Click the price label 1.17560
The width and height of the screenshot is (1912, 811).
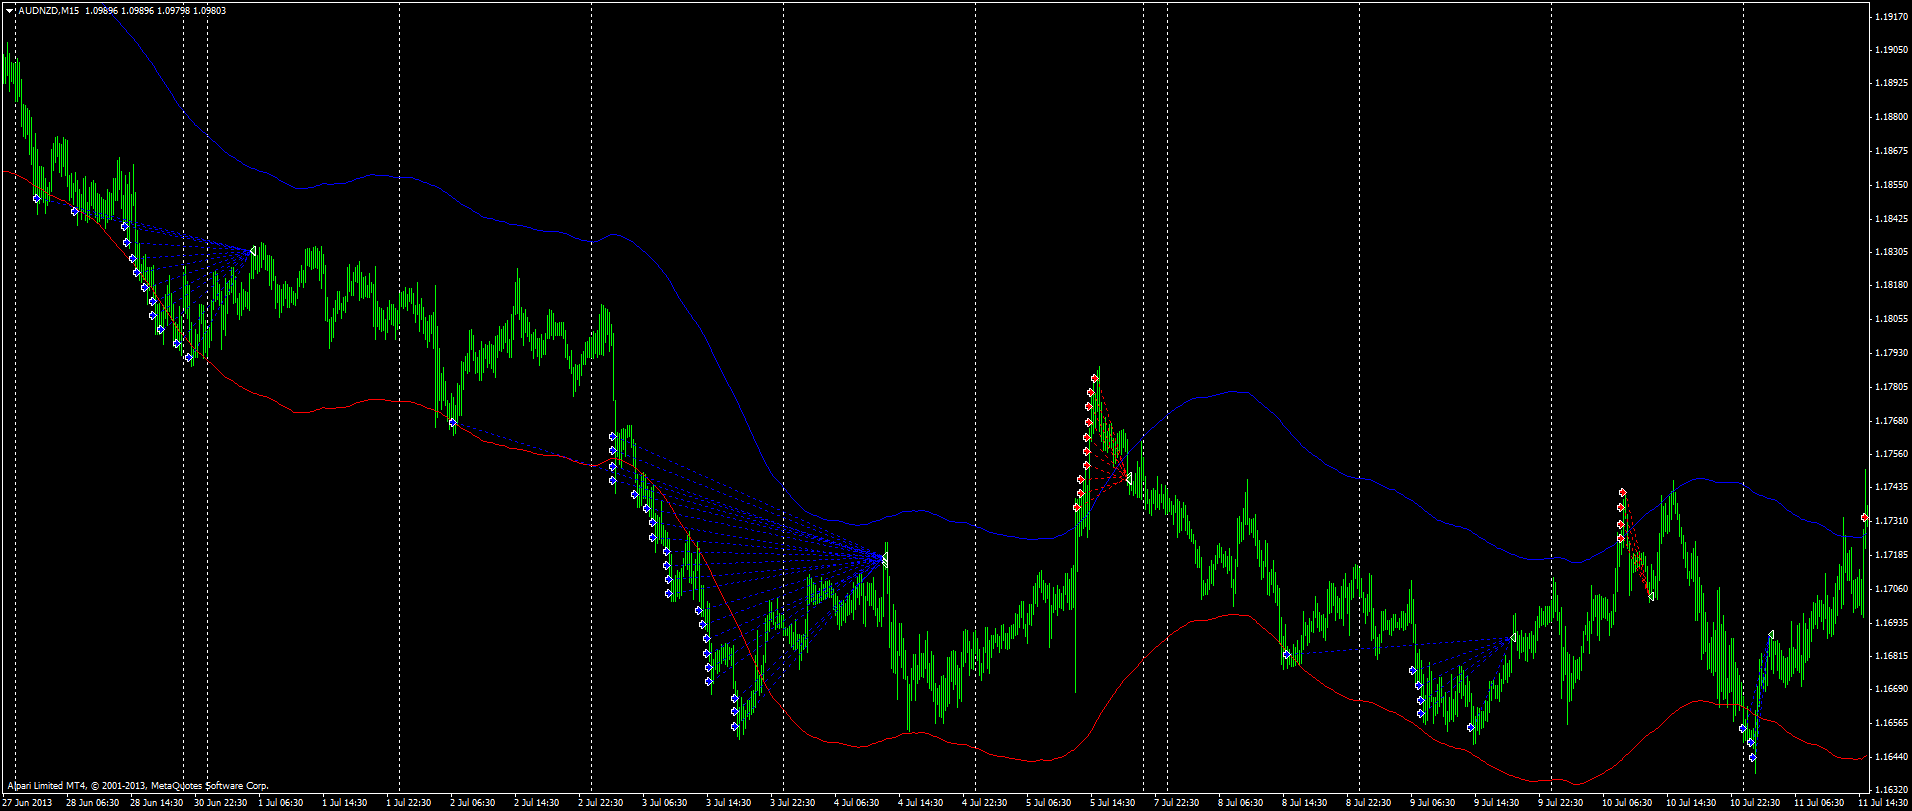(x=1889, y=454)
